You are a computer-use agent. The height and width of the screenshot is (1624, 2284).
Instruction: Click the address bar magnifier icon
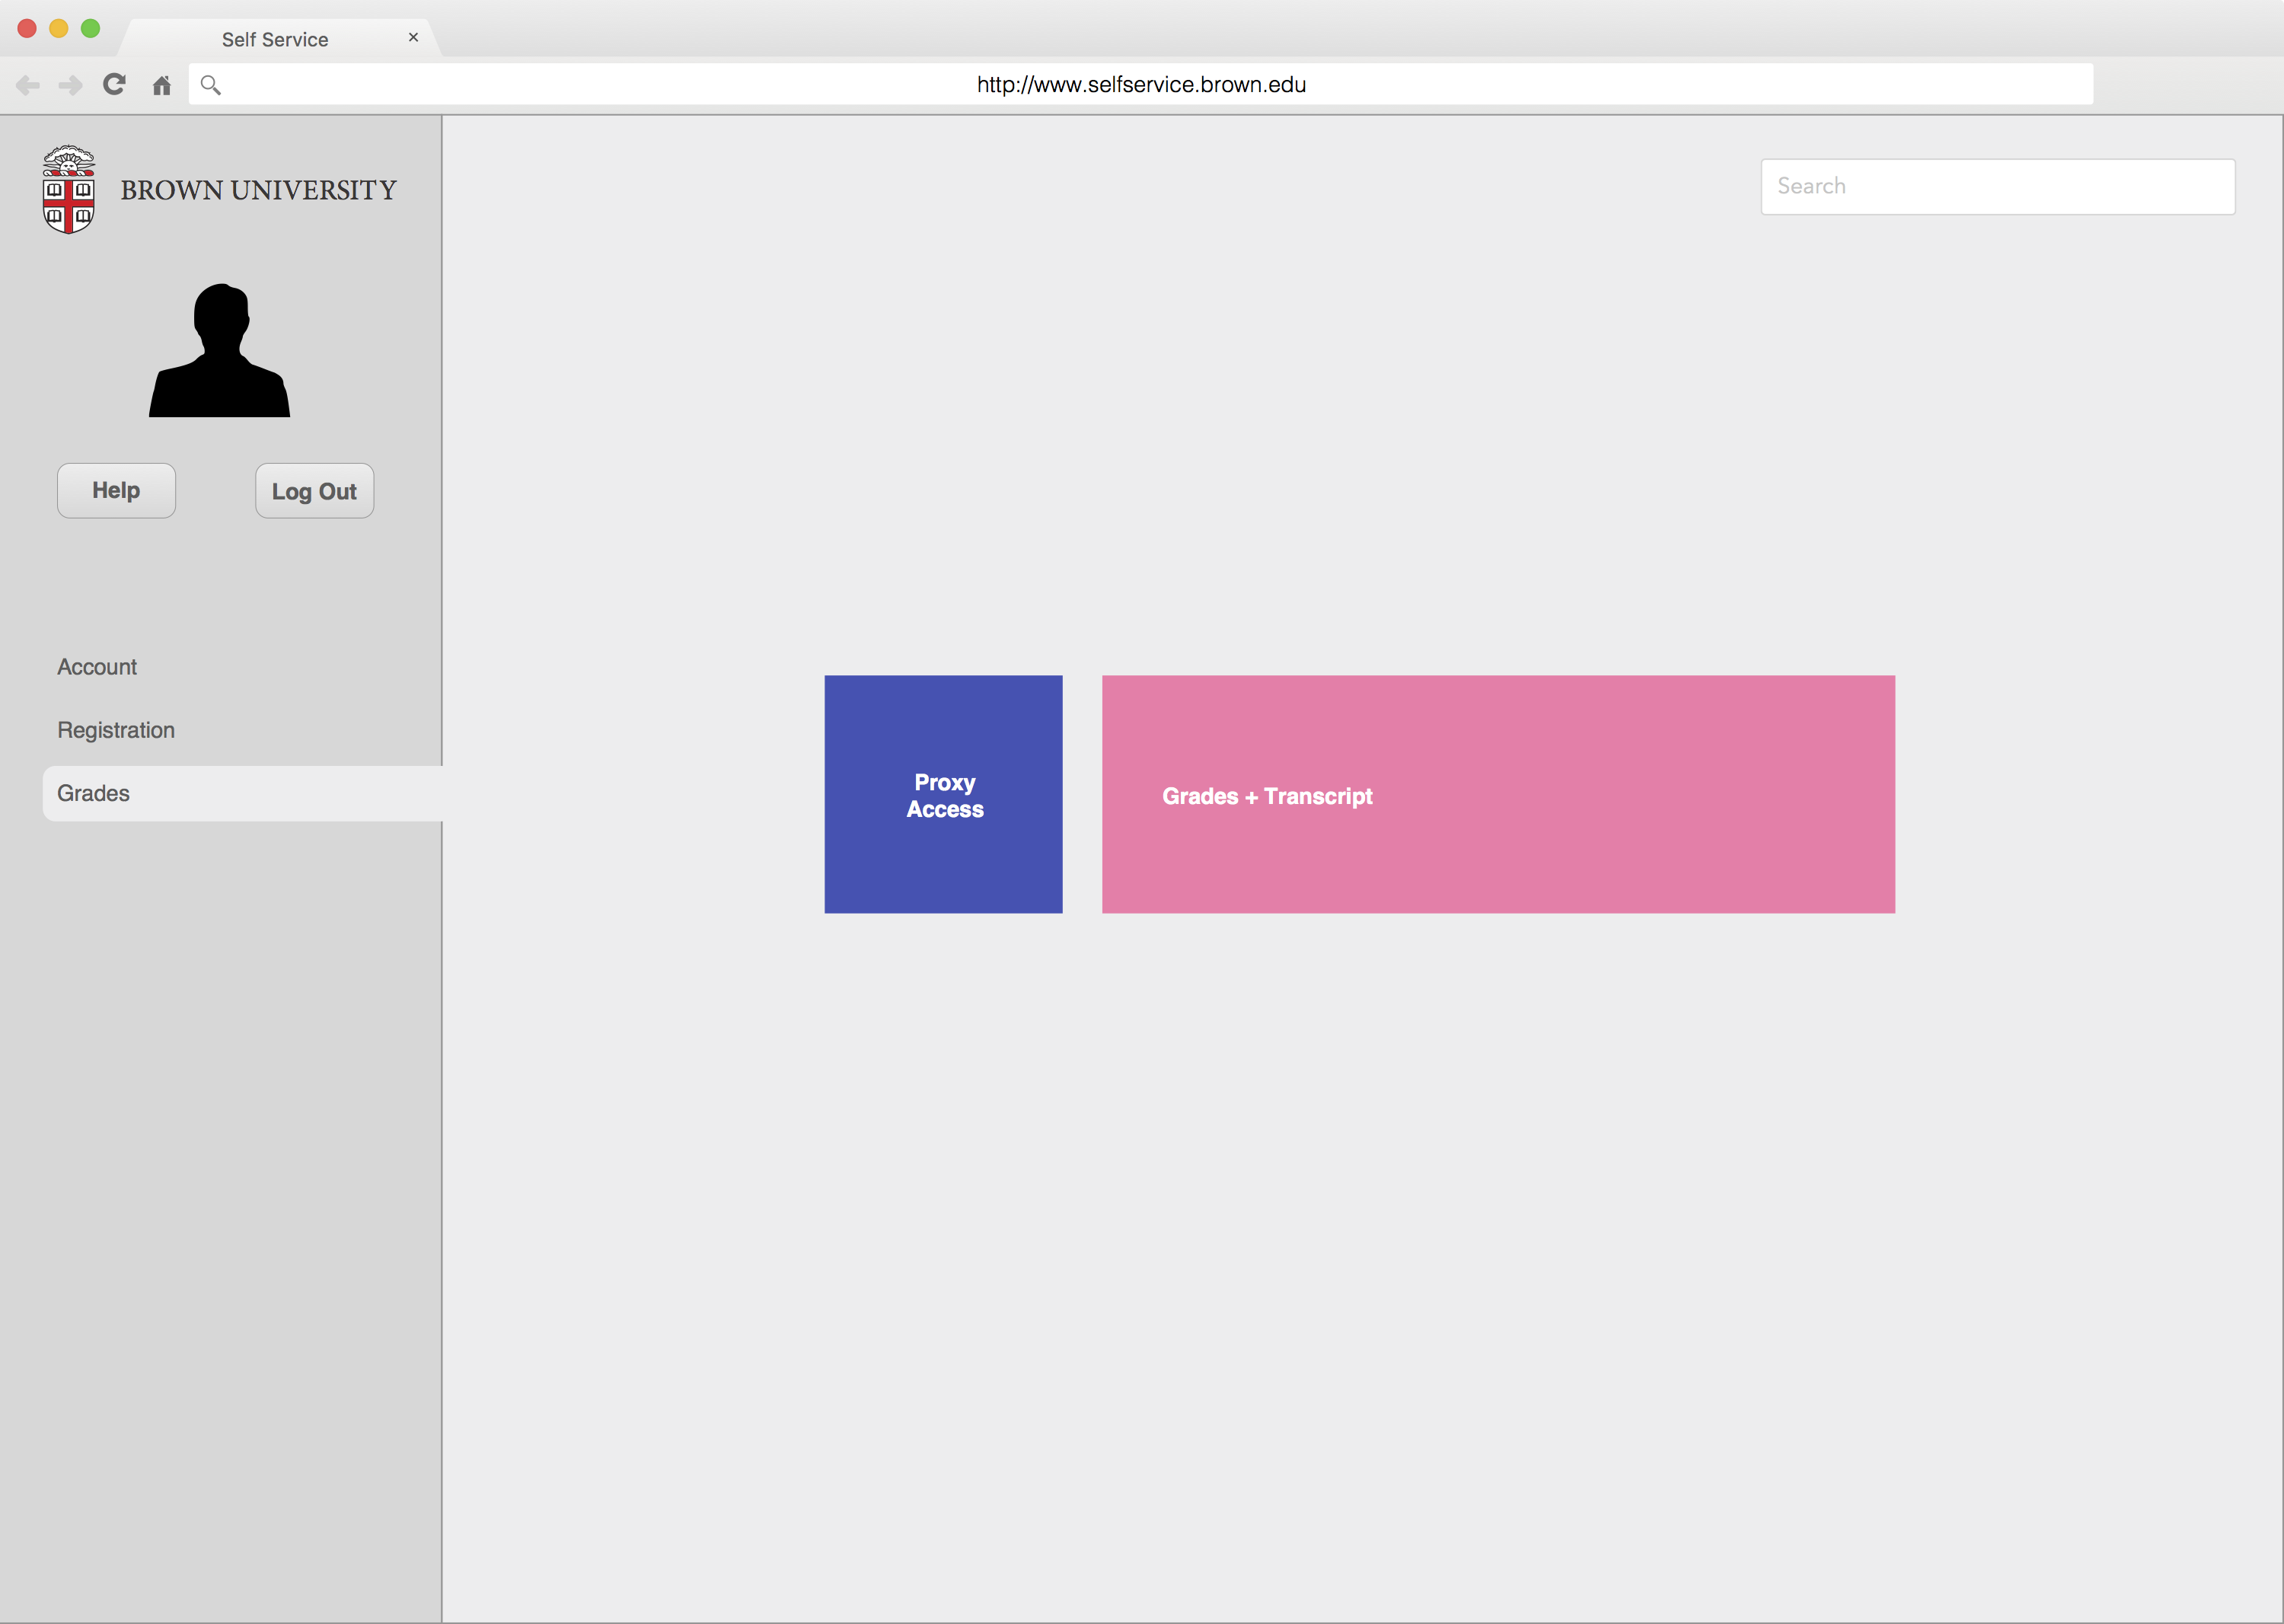(210, 85)
